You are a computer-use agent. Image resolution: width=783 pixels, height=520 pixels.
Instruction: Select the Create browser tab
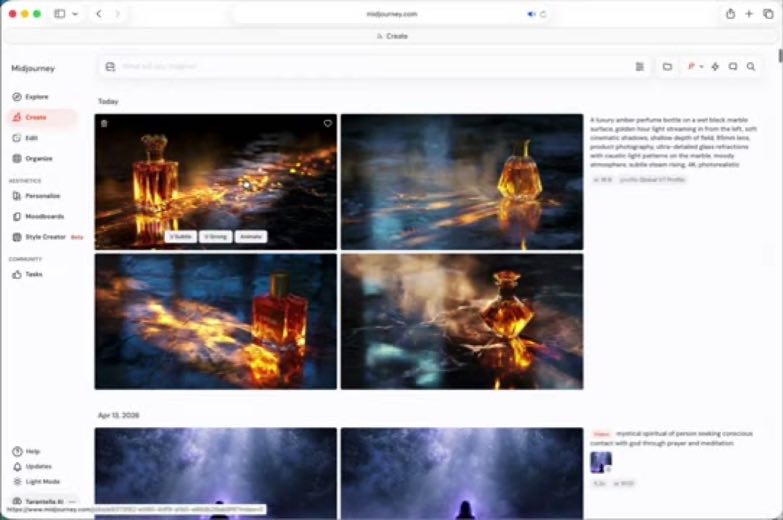click(x=392, y=36)
